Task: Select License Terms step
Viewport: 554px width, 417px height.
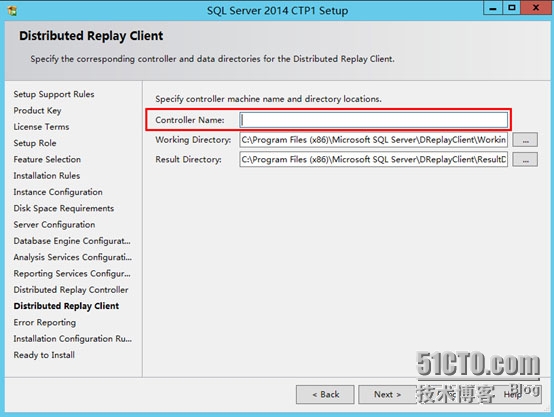Action: pyautogui.click(x=41, y=127)
